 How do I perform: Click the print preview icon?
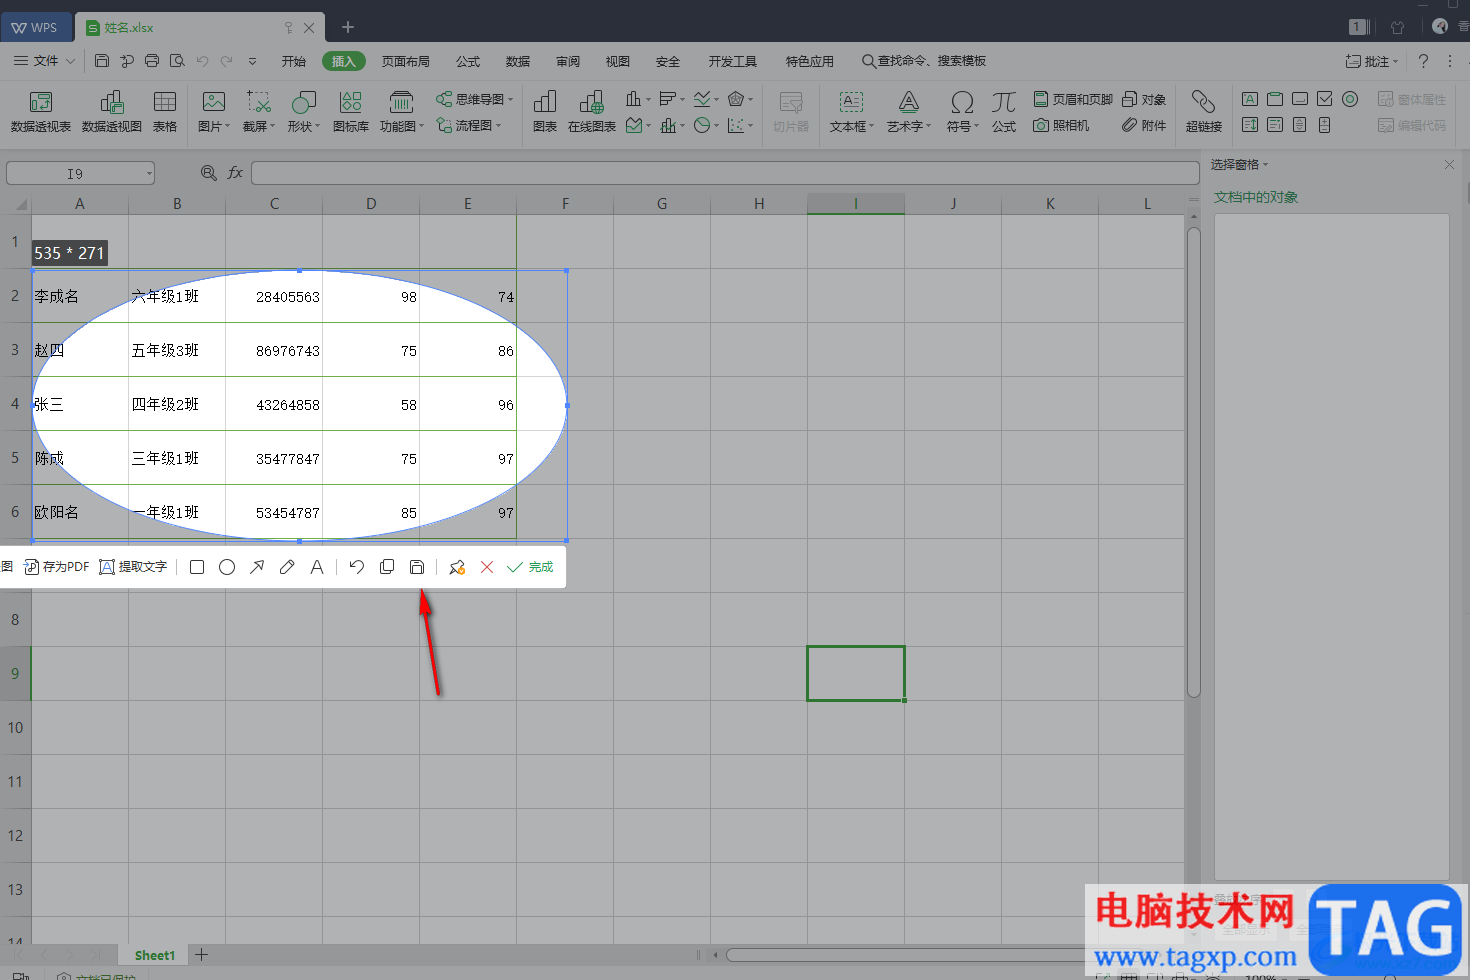tap(177, 61)
